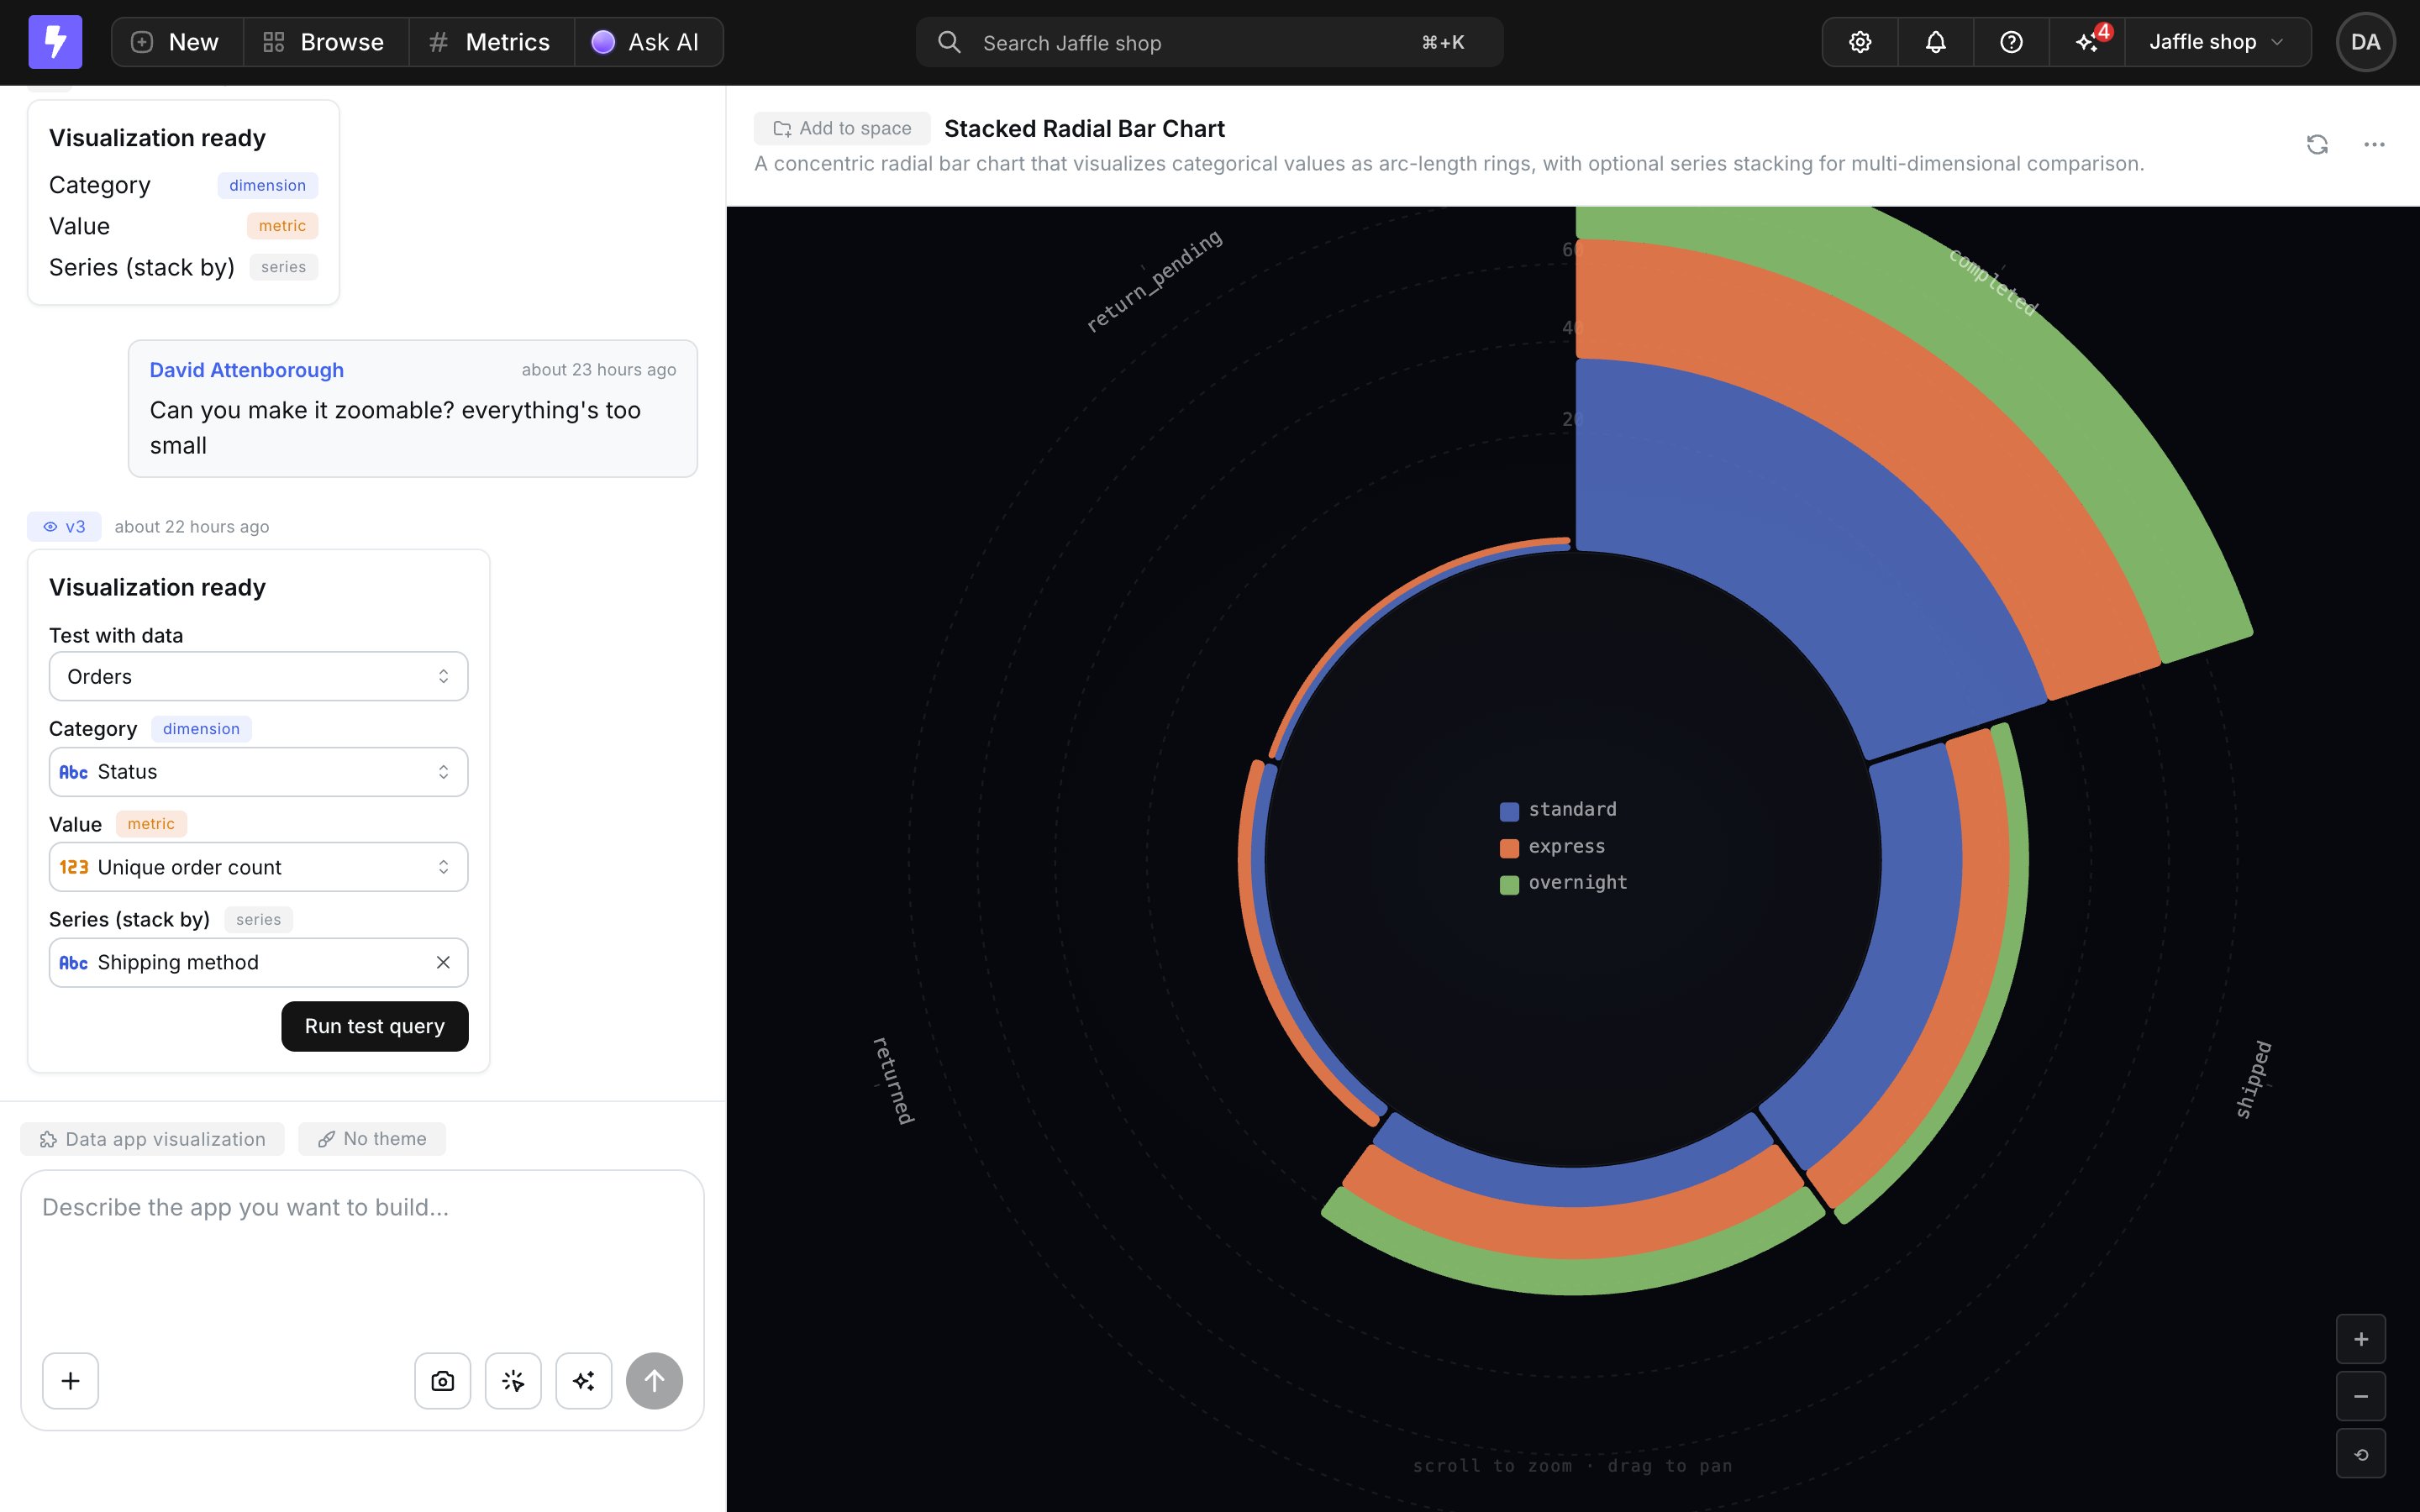This screenshot has height=1512, width=2420.
Task: Clear the Shipping method series selection
Action: pyautogui.click(x=443, y=962)
